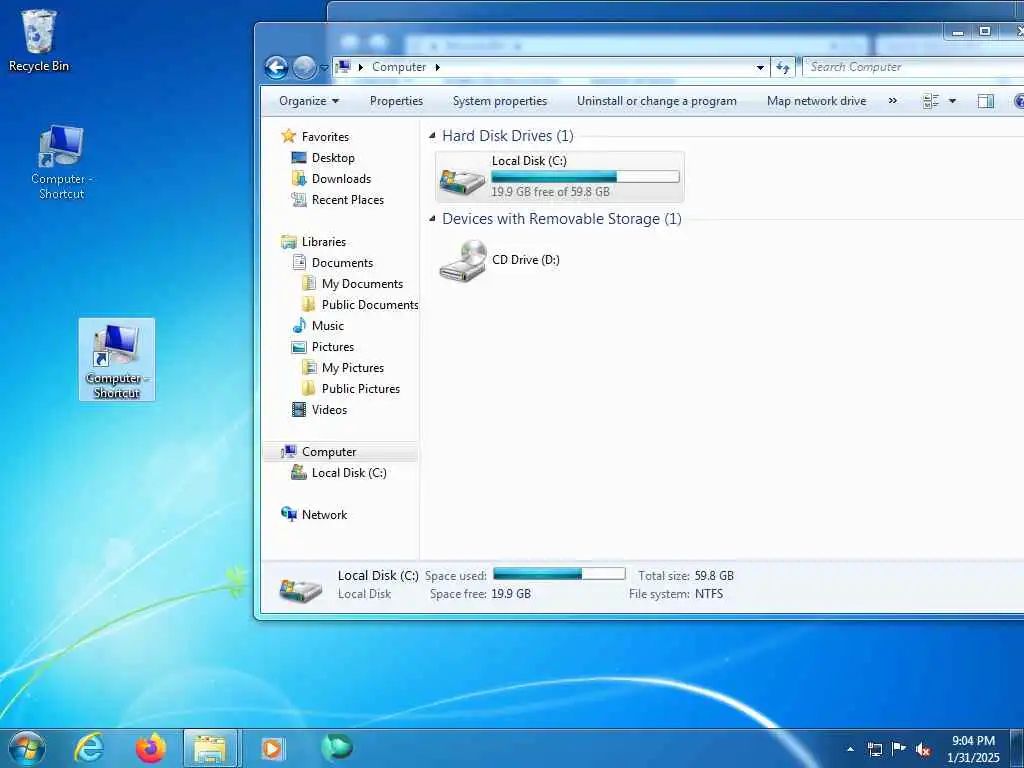Select the Local Disk (C:) drive tile
The height and width of the screenshot is (768, 1024).
coord(560,177)
